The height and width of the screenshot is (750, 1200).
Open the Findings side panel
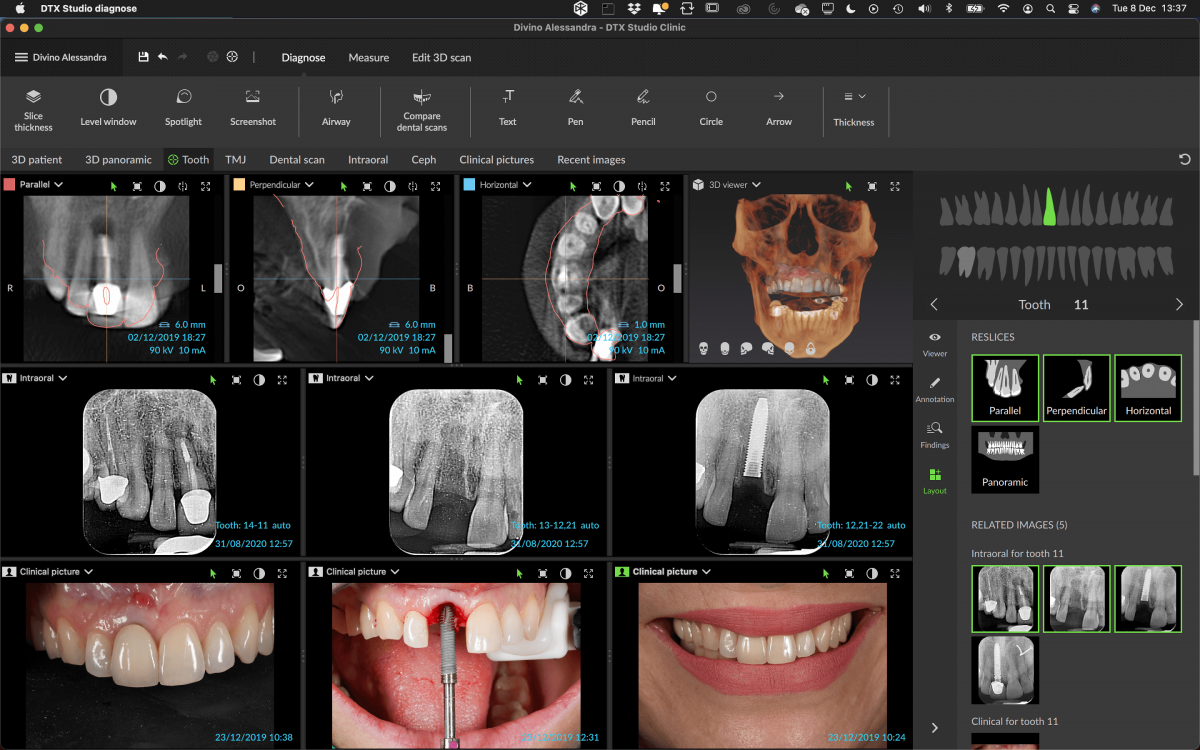935,434
